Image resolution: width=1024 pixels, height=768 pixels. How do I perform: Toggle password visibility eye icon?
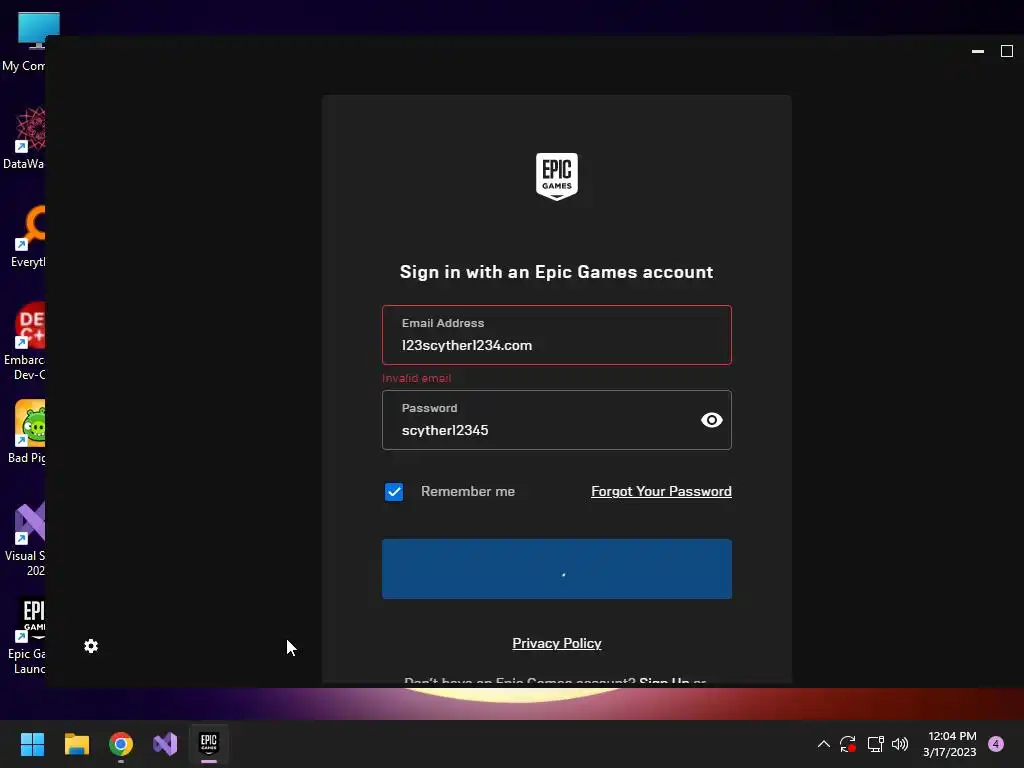(711, 420)
